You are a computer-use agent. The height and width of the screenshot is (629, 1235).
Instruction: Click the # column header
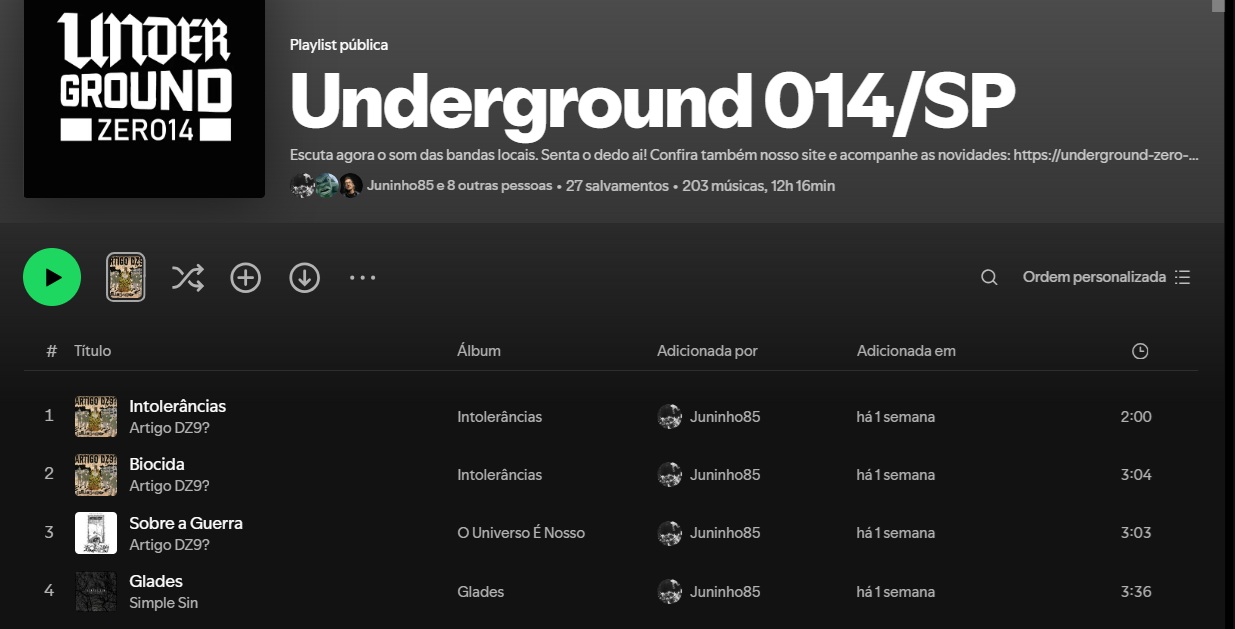coord(51,351)
